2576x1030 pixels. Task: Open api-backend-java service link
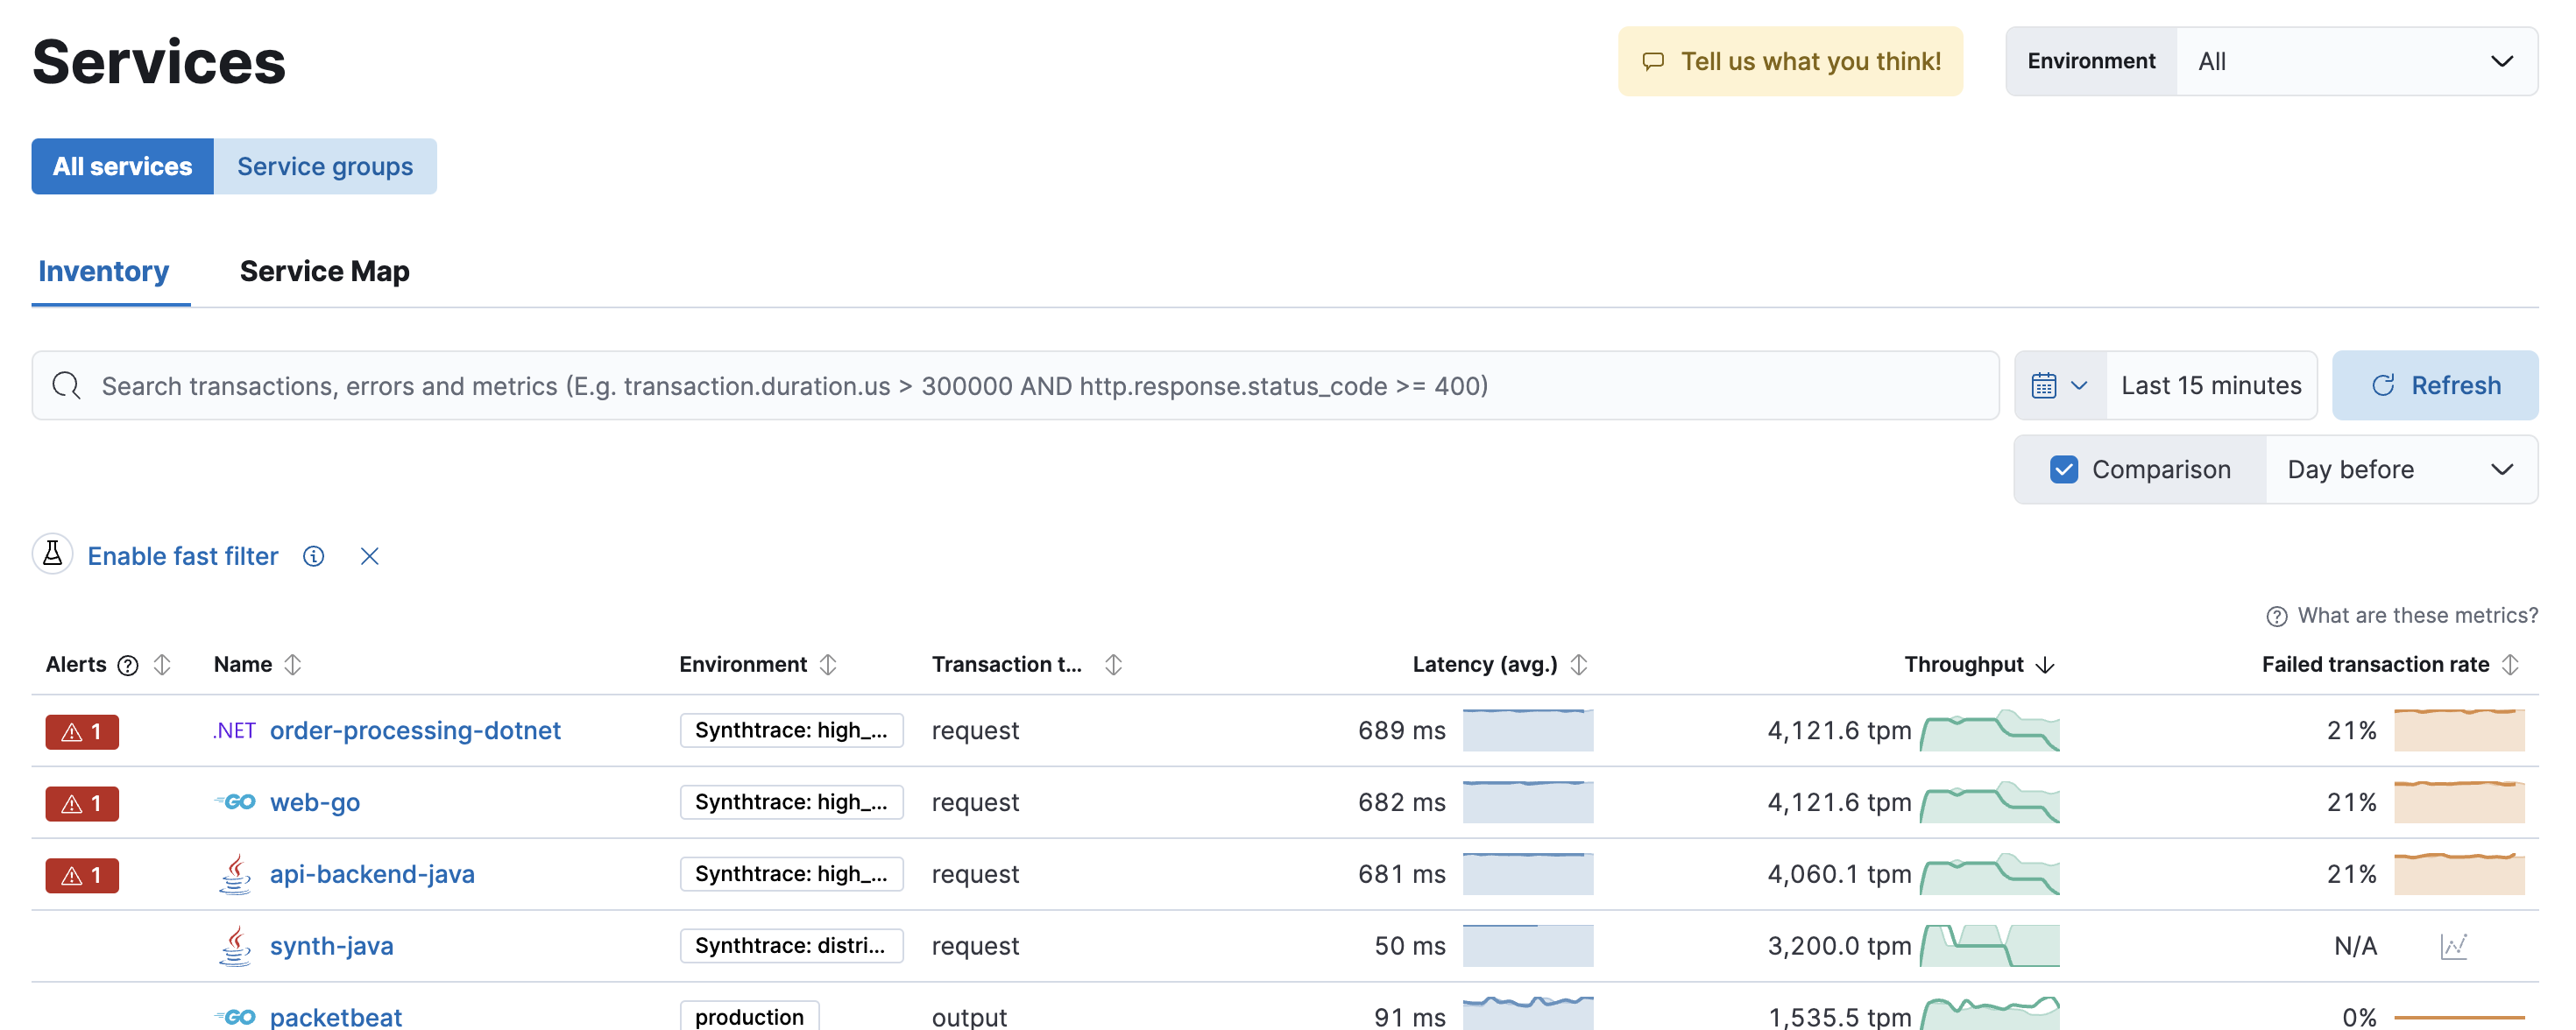[x=372, y=874]
